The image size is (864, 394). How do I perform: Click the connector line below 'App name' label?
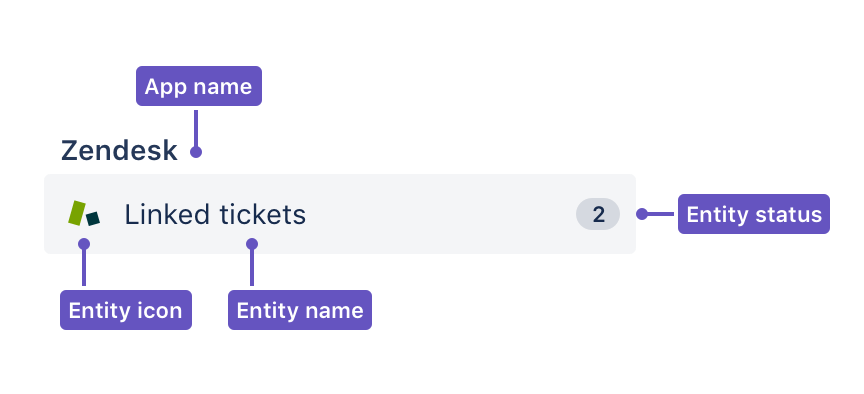[196, 128]
